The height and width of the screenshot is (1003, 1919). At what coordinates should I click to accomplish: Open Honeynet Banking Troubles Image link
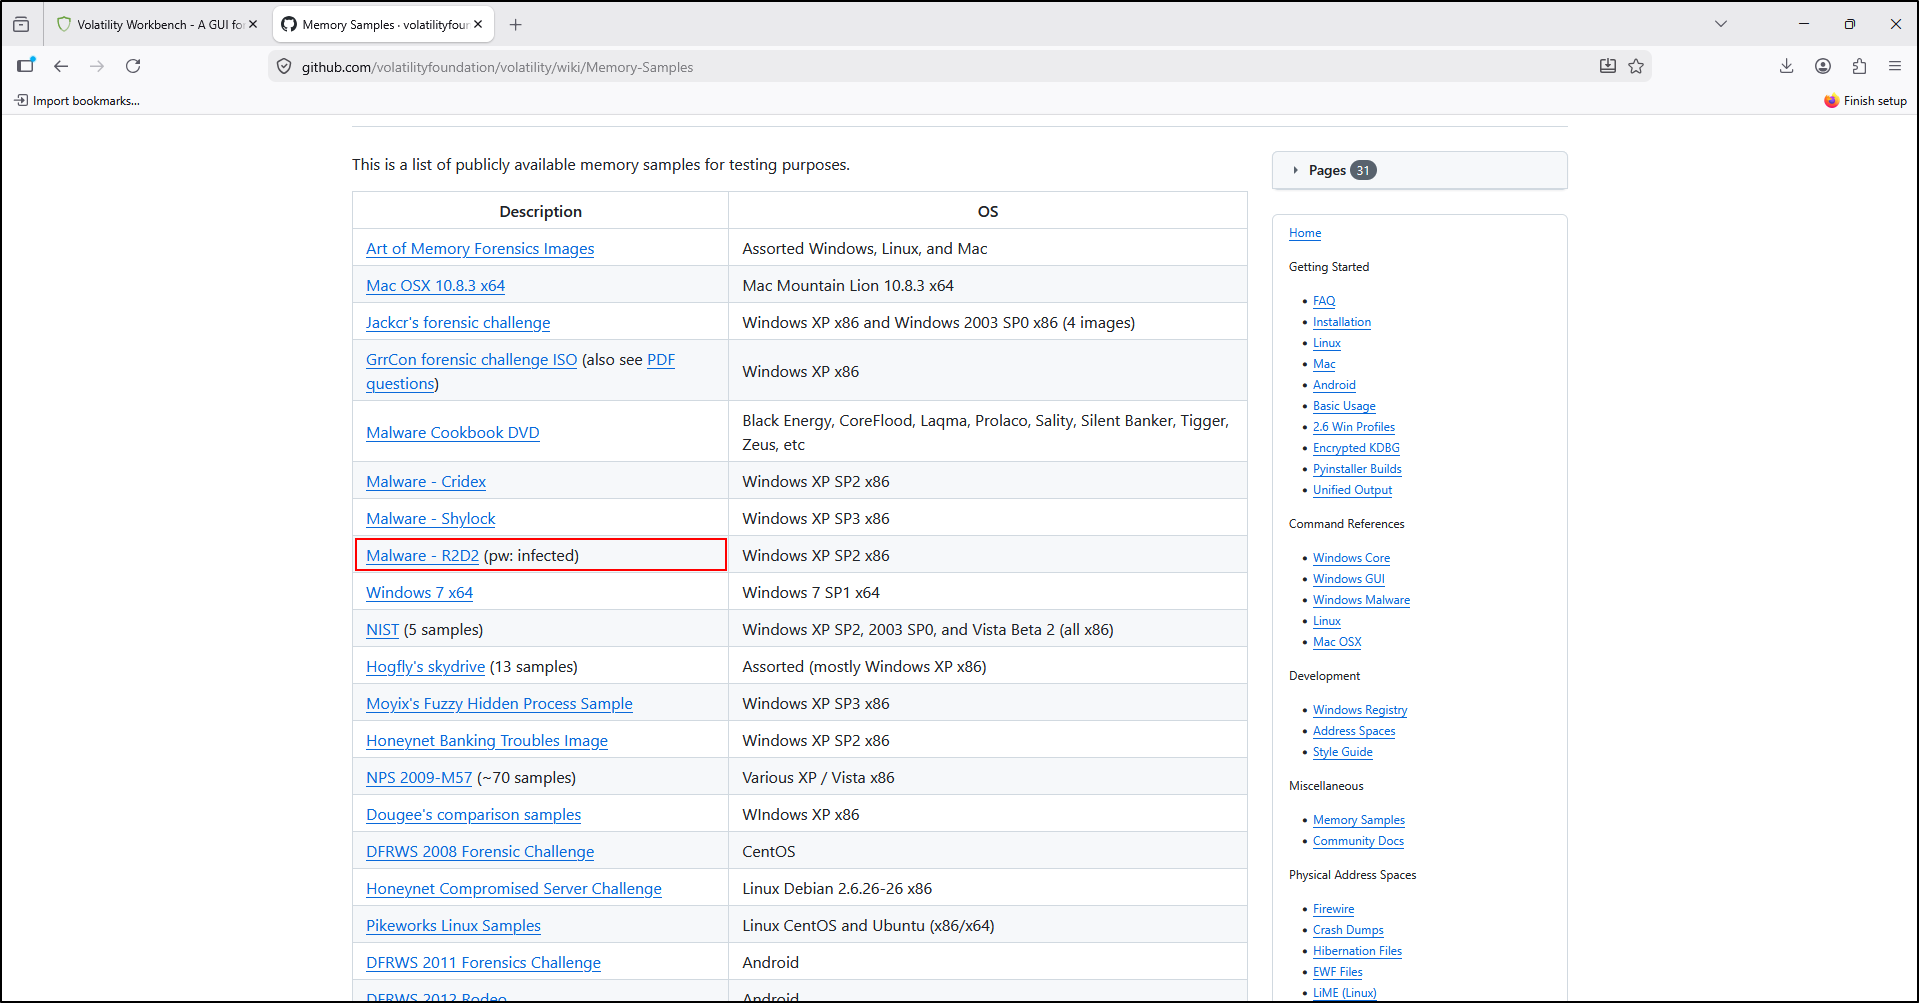pos(487,741)
